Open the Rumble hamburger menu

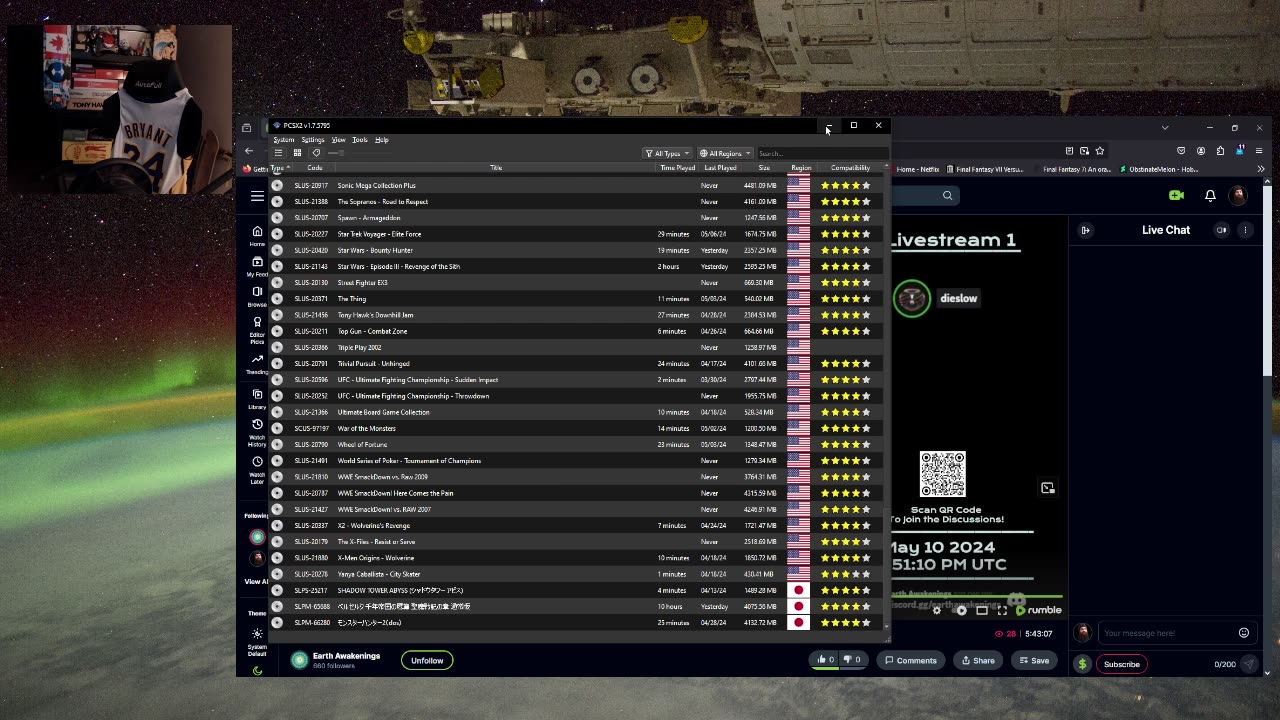click(x=257, y=196)
